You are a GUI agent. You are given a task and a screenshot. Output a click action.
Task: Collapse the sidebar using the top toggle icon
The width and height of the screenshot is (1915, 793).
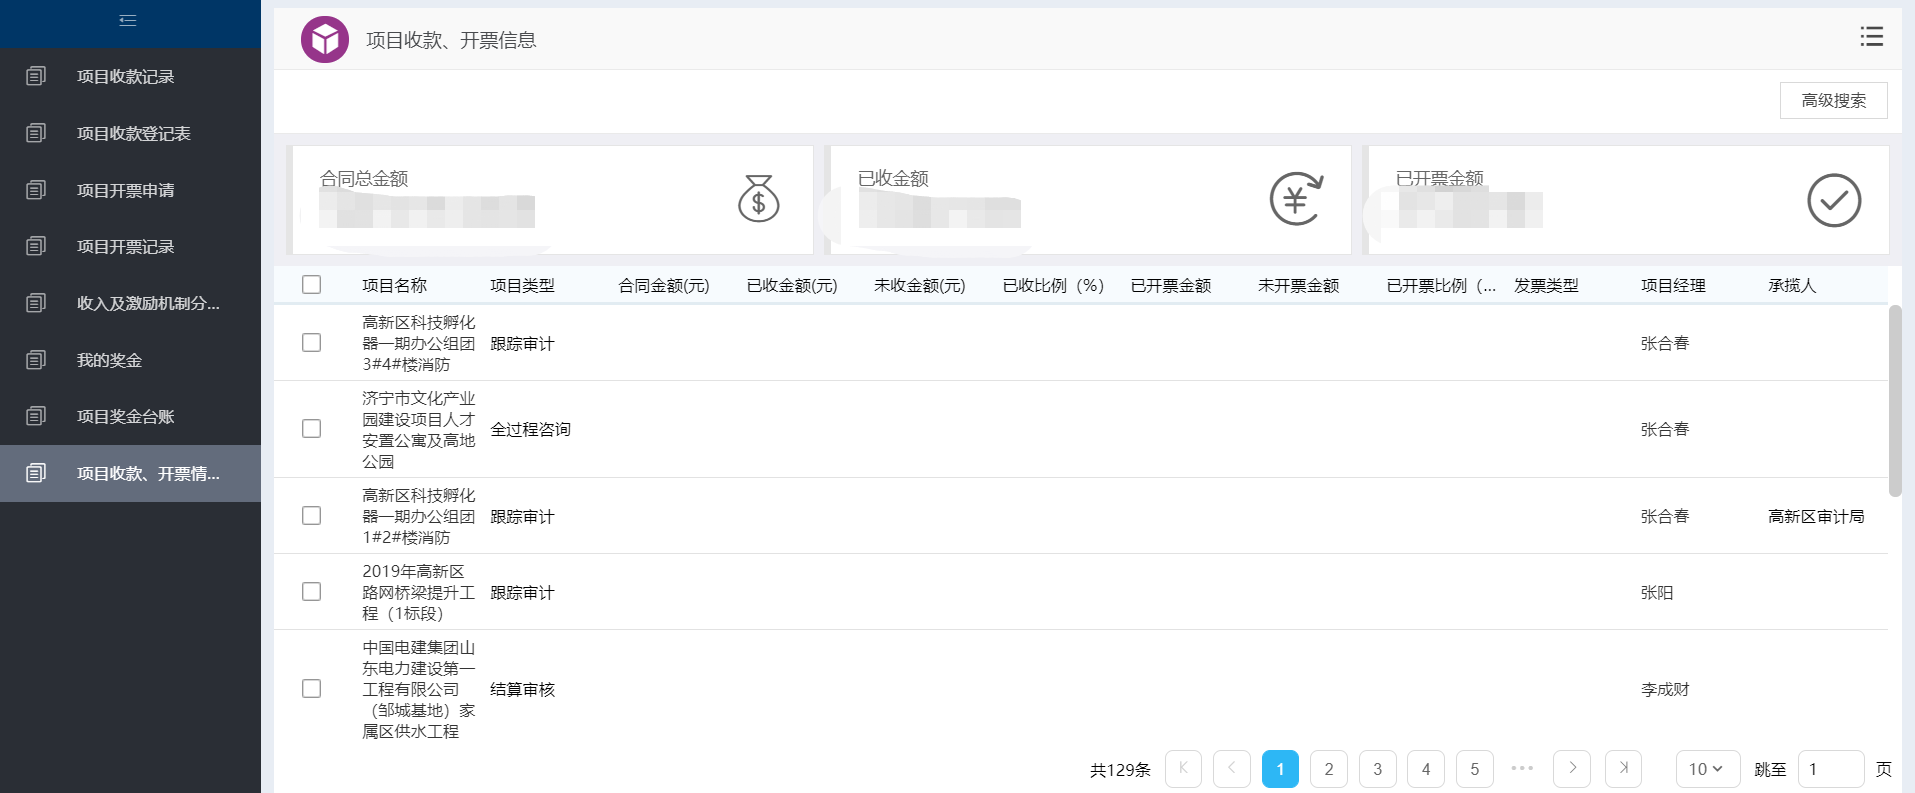[127, 20]
